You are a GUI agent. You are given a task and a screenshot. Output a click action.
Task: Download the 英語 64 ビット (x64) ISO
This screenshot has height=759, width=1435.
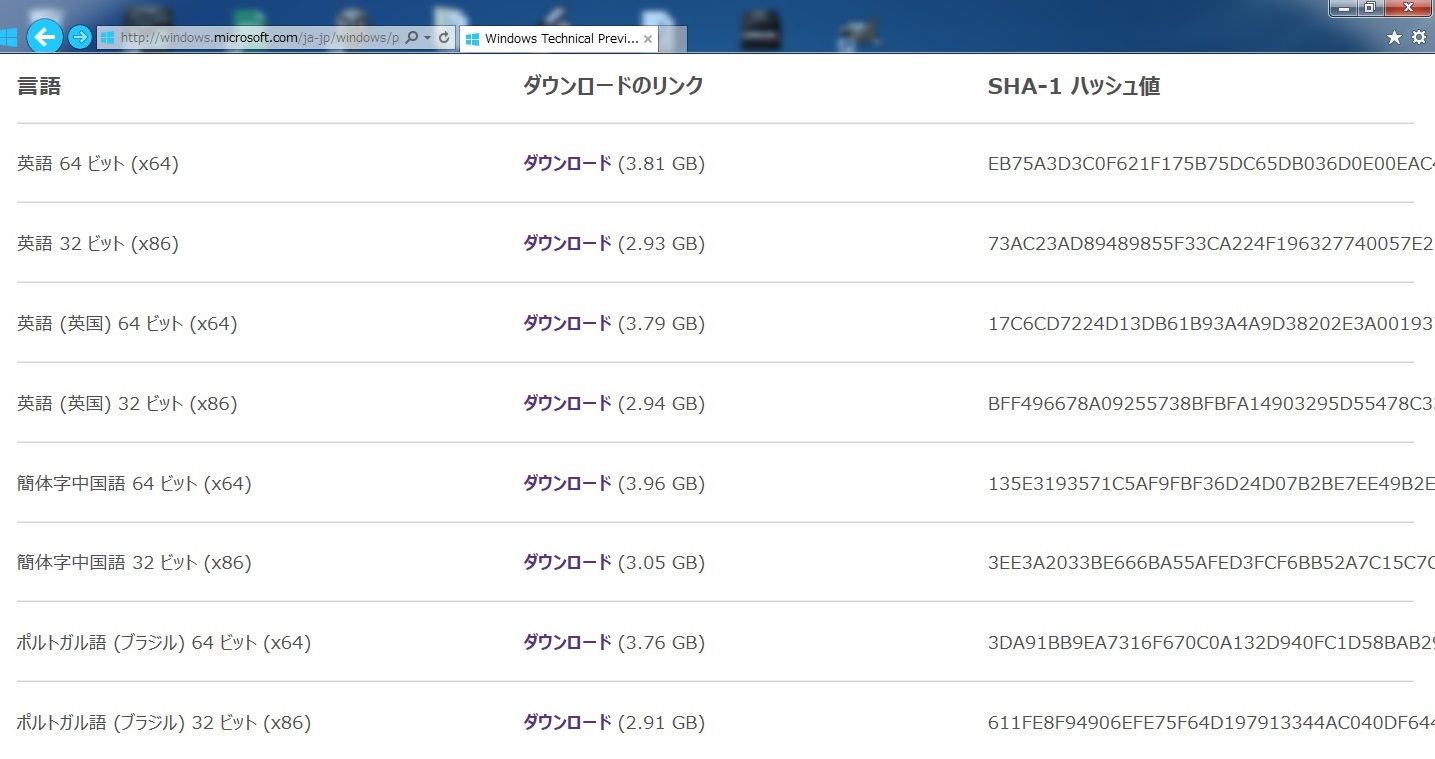pyautogui.click(x=567, y=163)
